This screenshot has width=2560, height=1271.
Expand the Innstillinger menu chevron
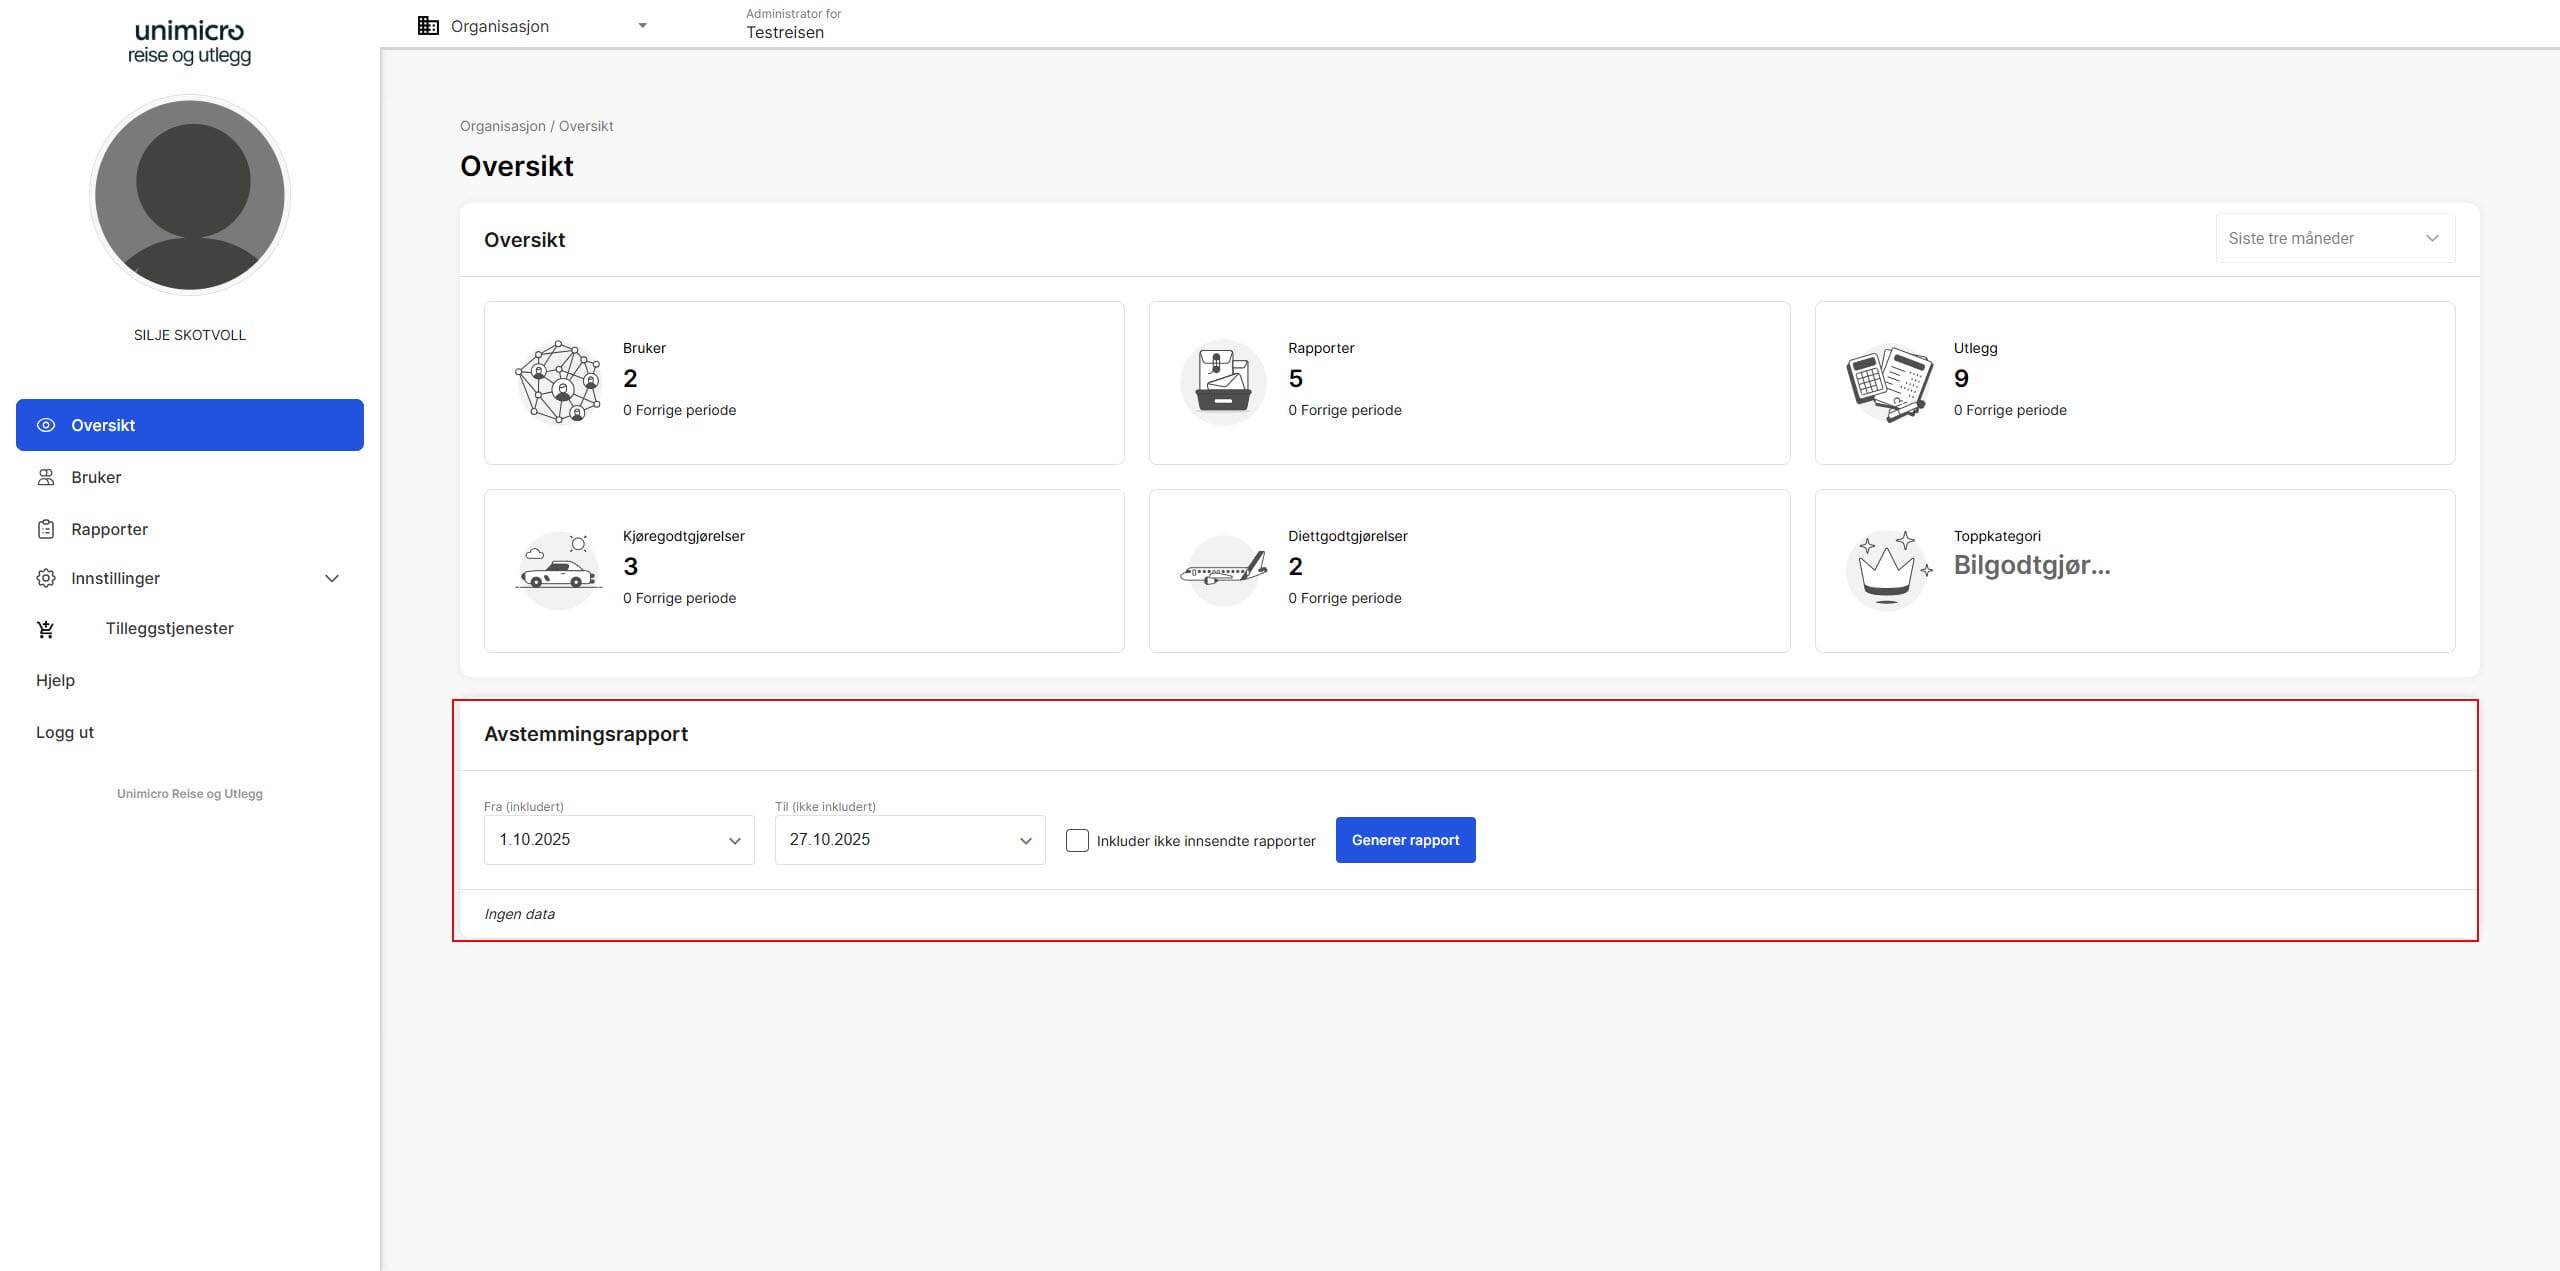point(332,578)
